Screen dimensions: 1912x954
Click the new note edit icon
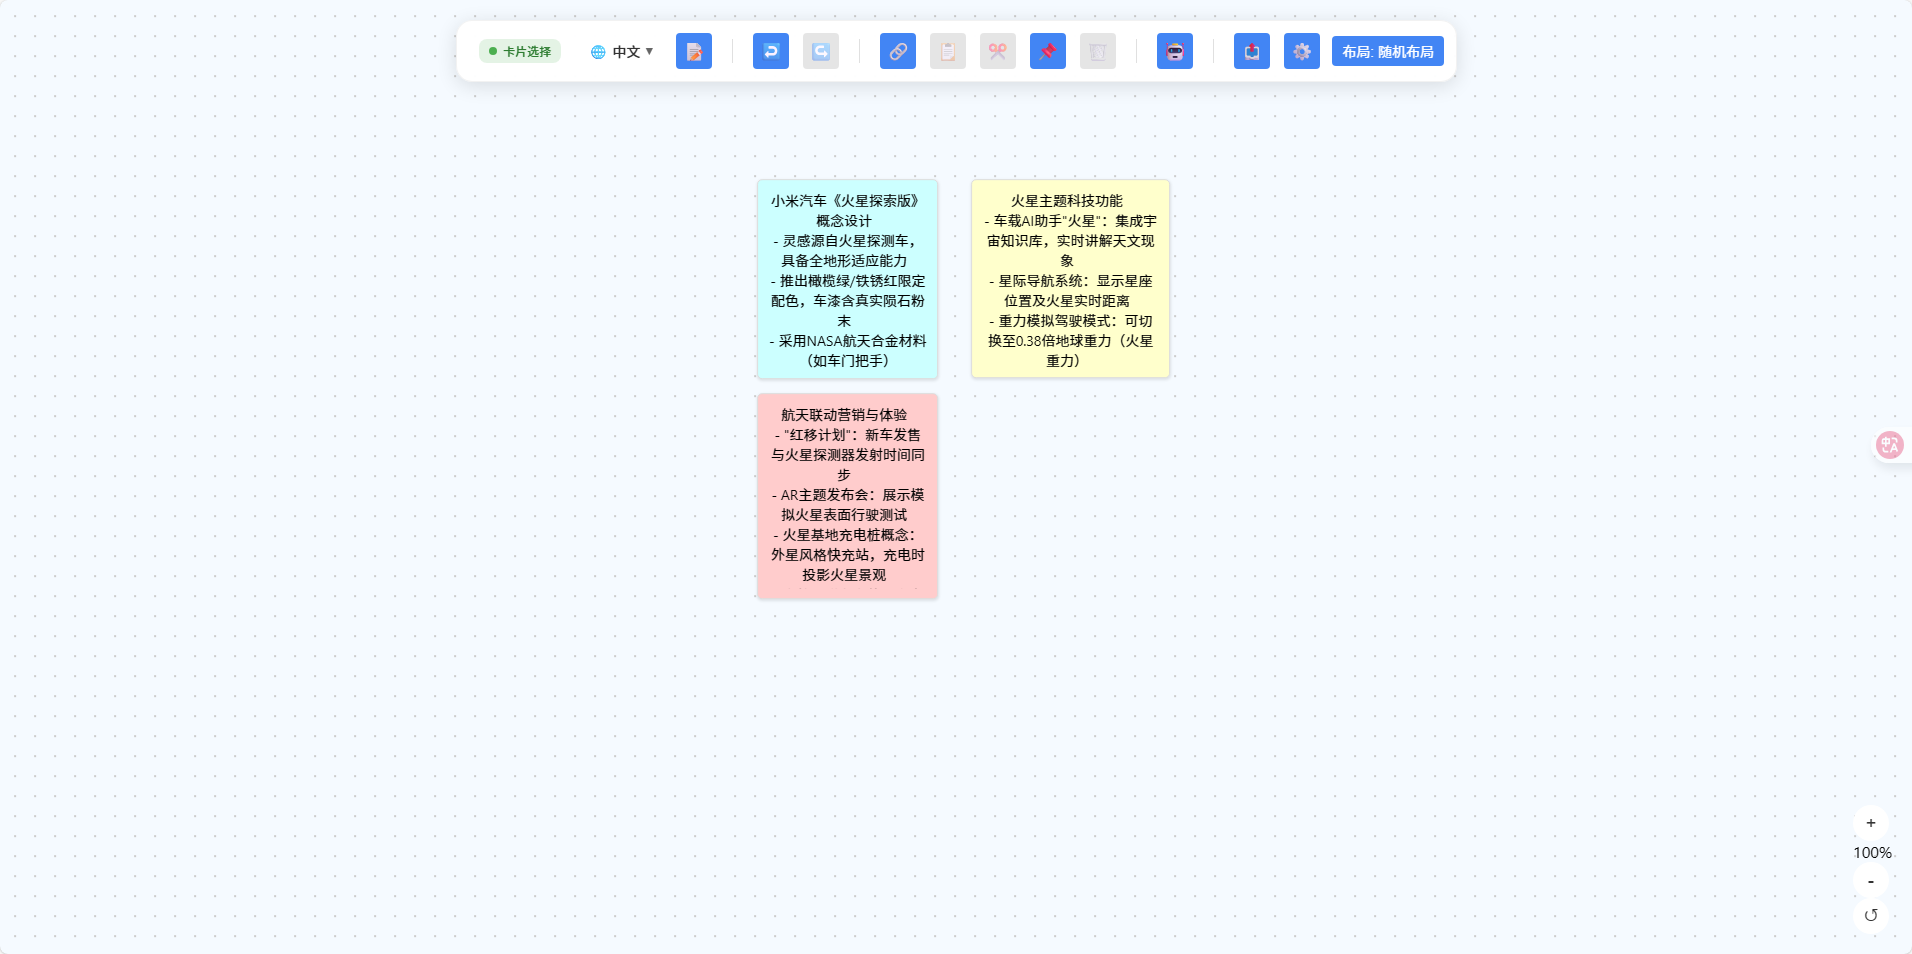(694, 51)
